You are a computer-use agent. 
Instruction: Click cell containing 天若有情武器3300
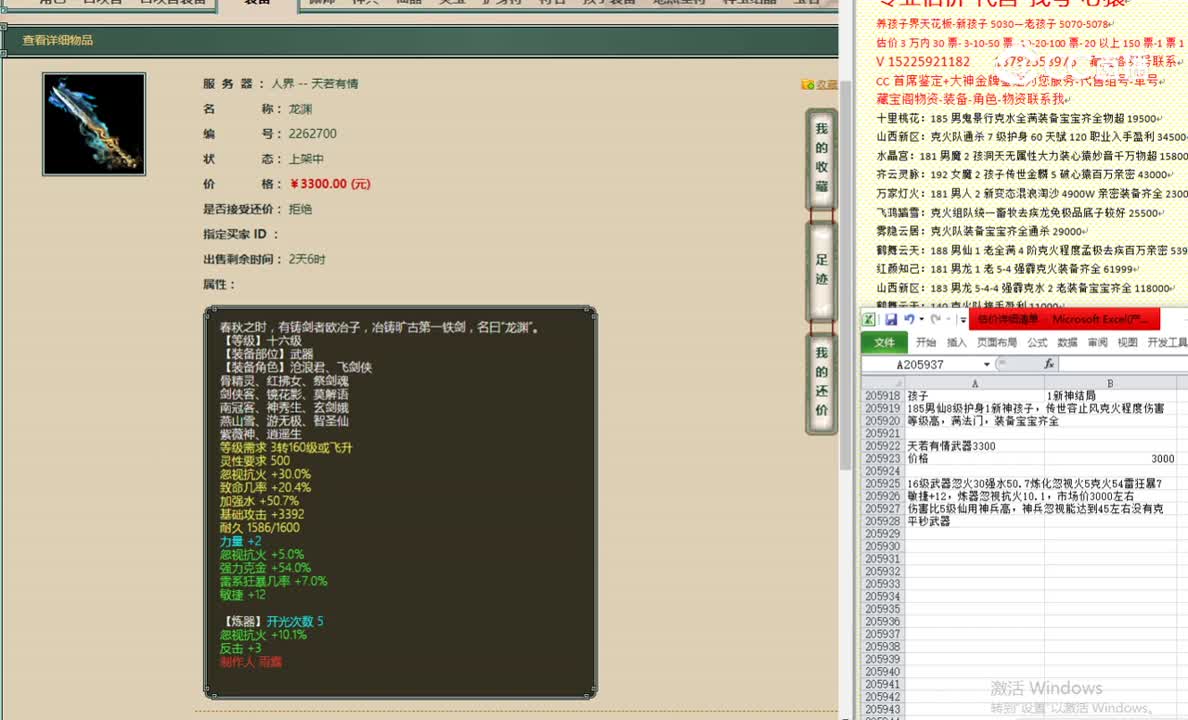pyautogui.click(x=974, y=446)
